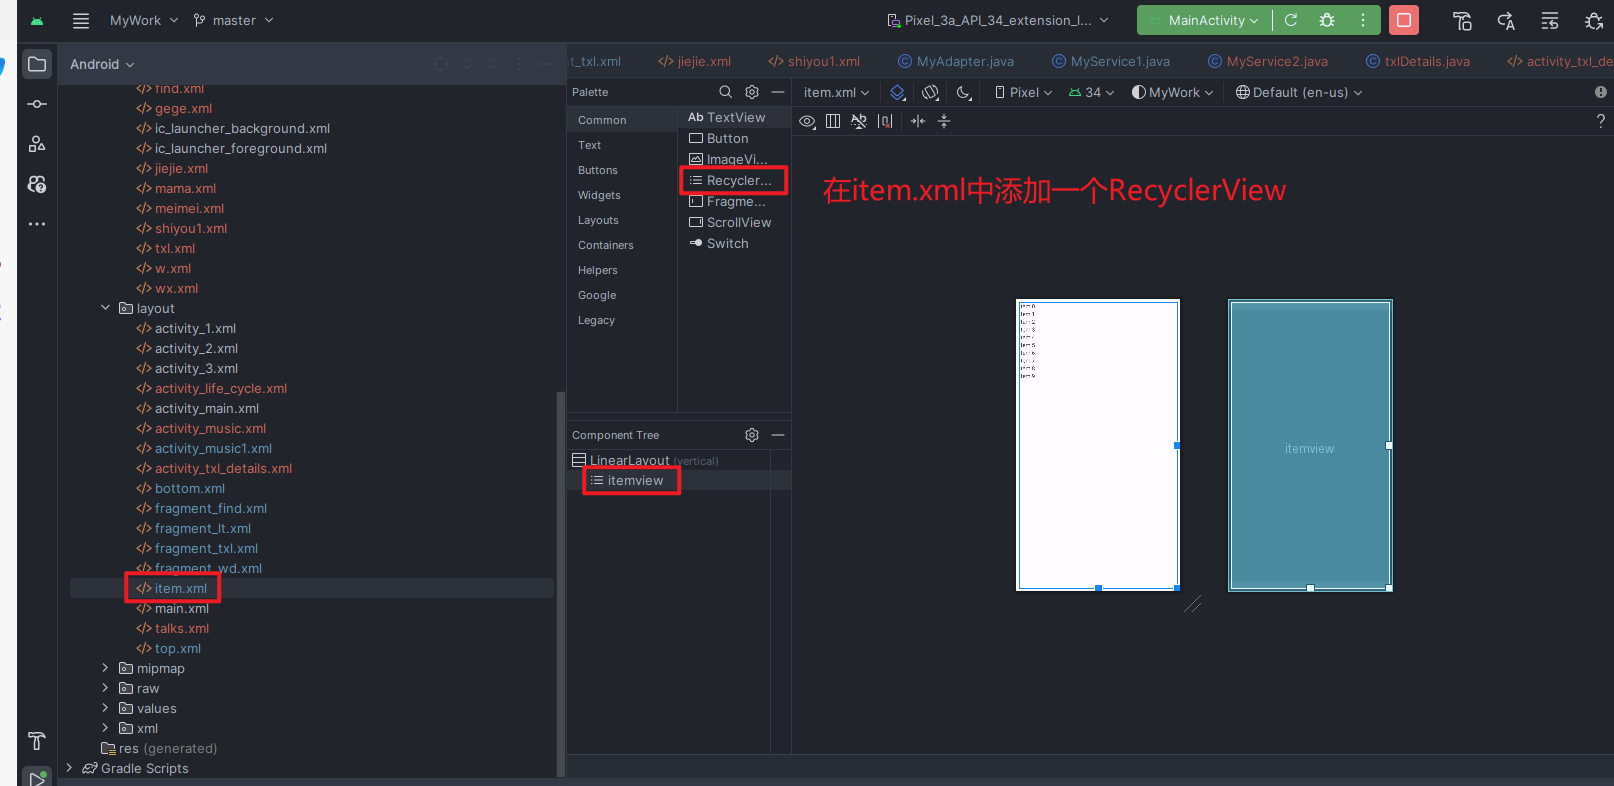Open more run actions vertical dots

pyautogui.click(x=1362, y=20)
